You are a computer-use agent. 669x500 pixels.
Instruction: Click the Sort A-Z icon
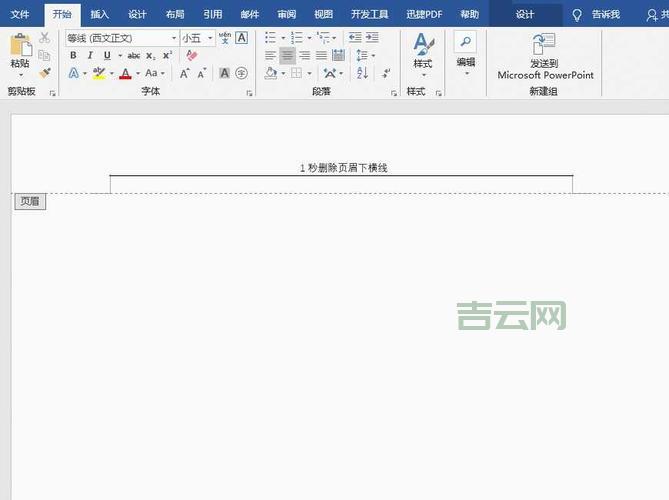362,73
